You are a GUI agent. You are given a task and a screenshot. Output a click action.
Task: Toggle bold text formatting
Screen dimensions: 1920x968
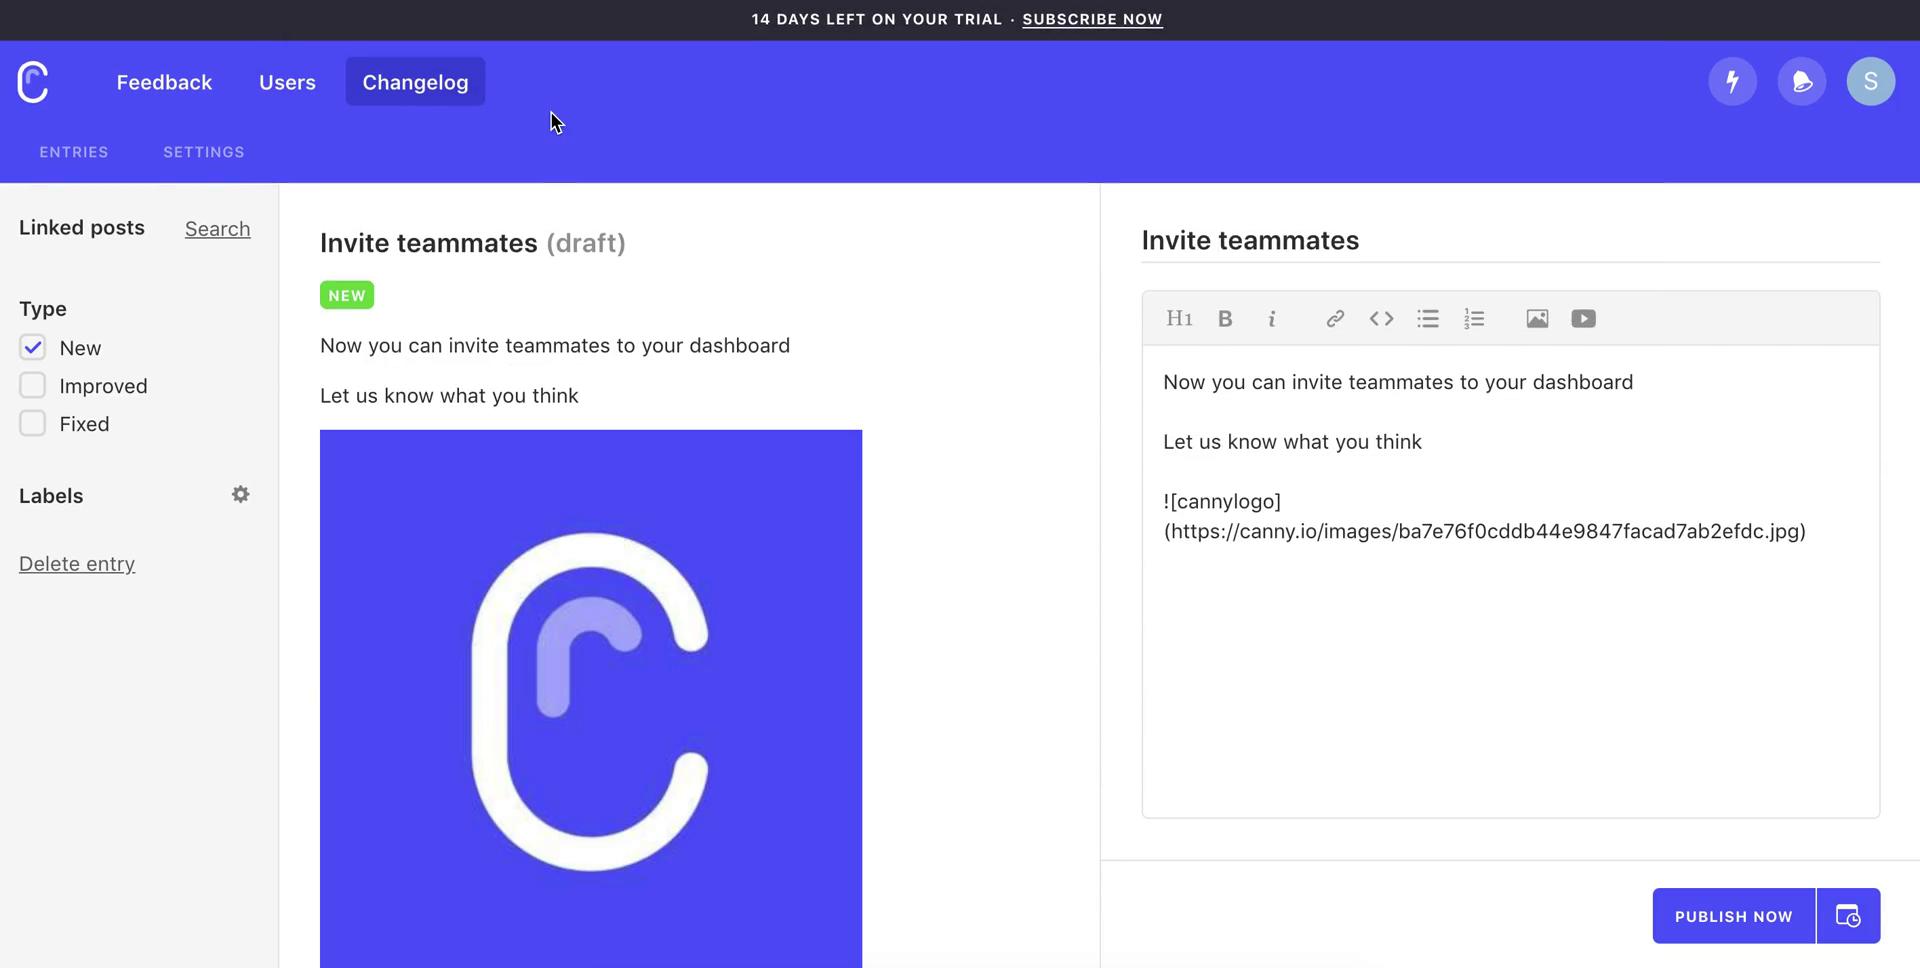(1225, 319)
